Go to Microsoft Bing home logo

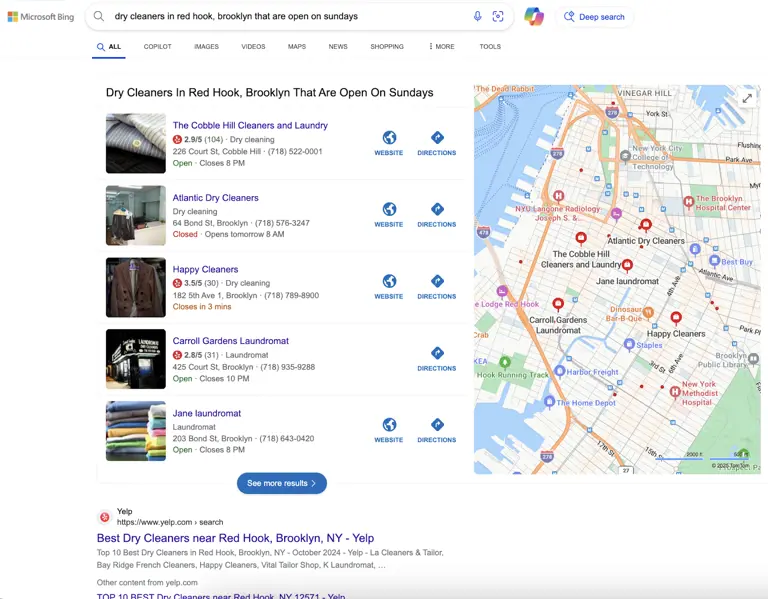click(41, 17)
